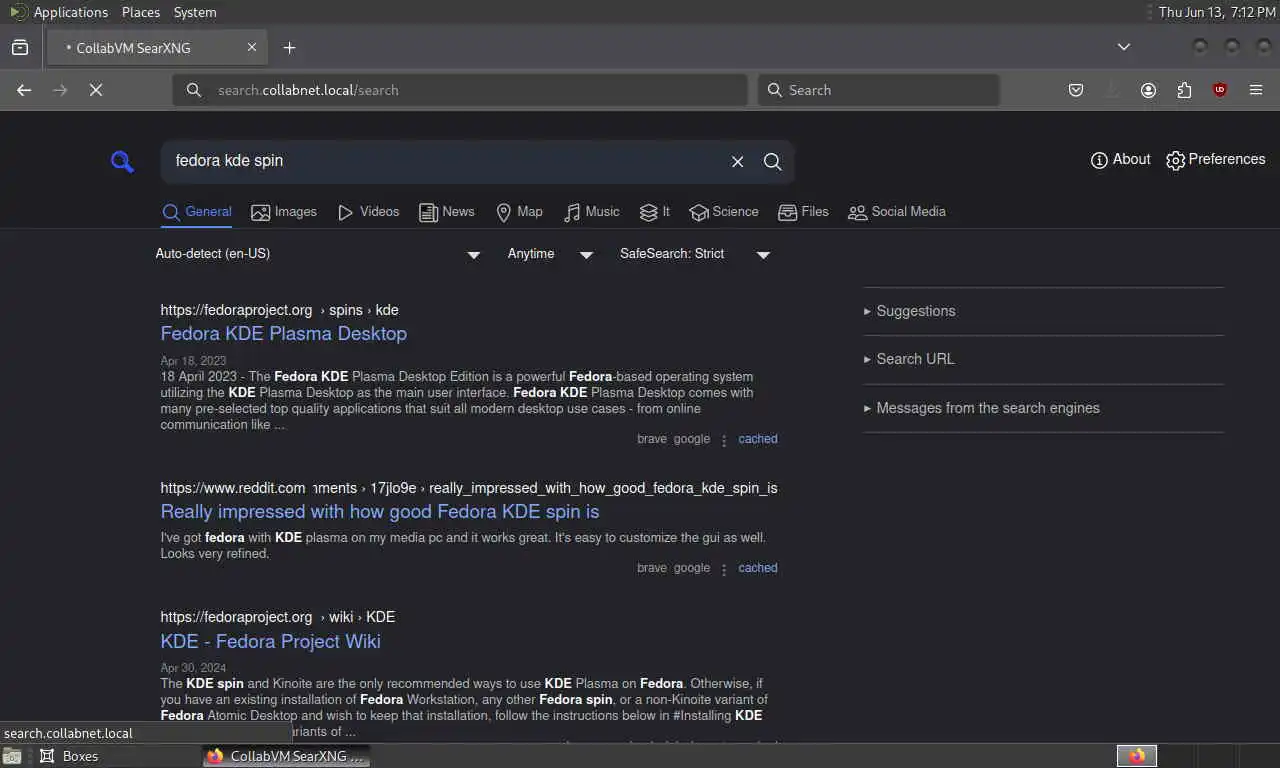
Task: Open the Auto-detect (en-US) language dropdown
Action: point(318,254)
